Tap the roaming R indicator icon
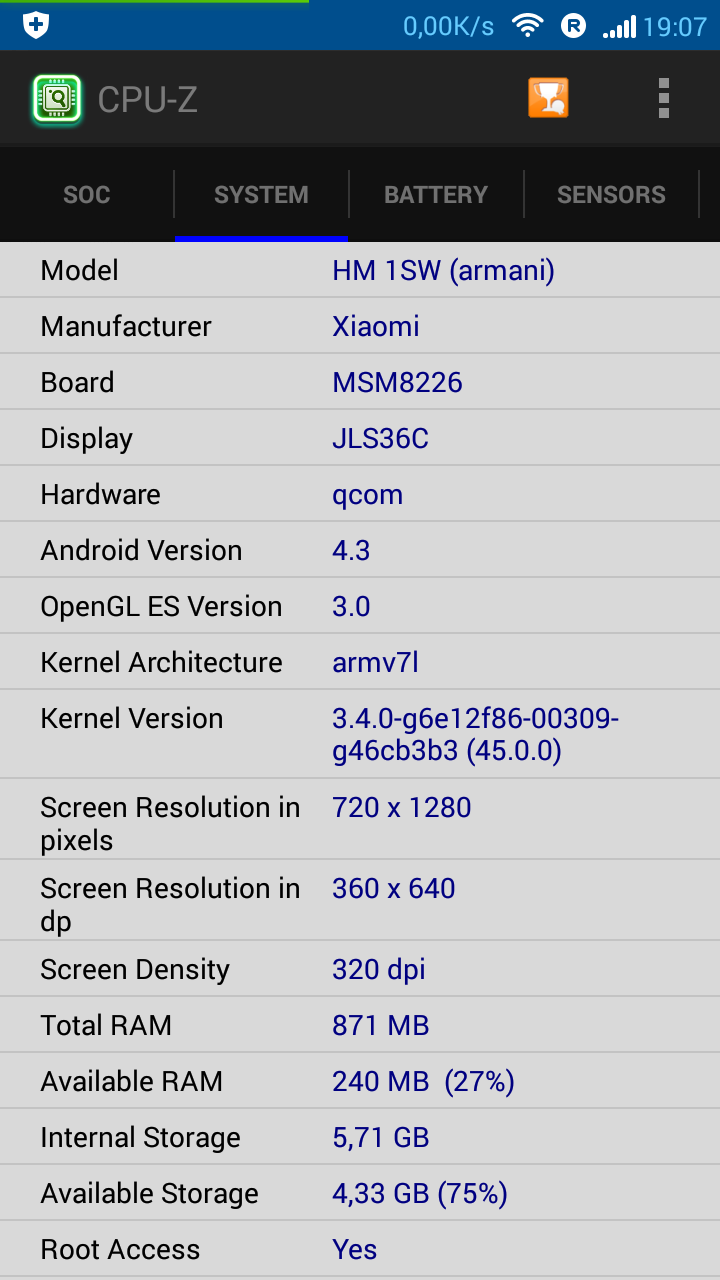This screenshot has height=1280, width=720. [x=573, y=26]
